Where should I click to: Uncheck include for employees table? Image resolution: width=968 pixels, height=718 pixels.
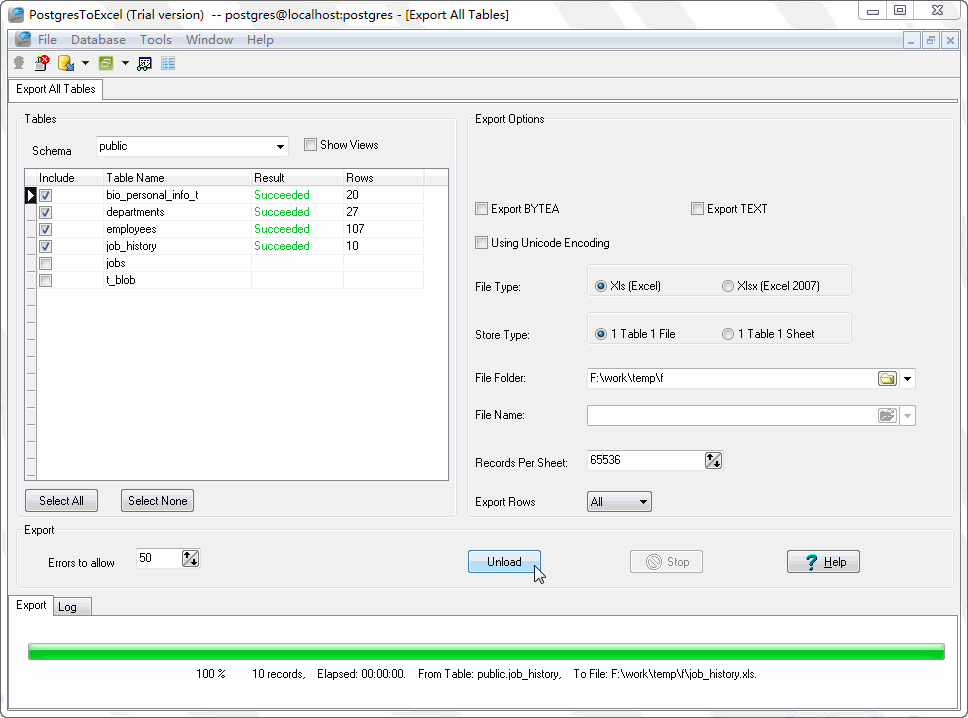(x=46, y=230)
